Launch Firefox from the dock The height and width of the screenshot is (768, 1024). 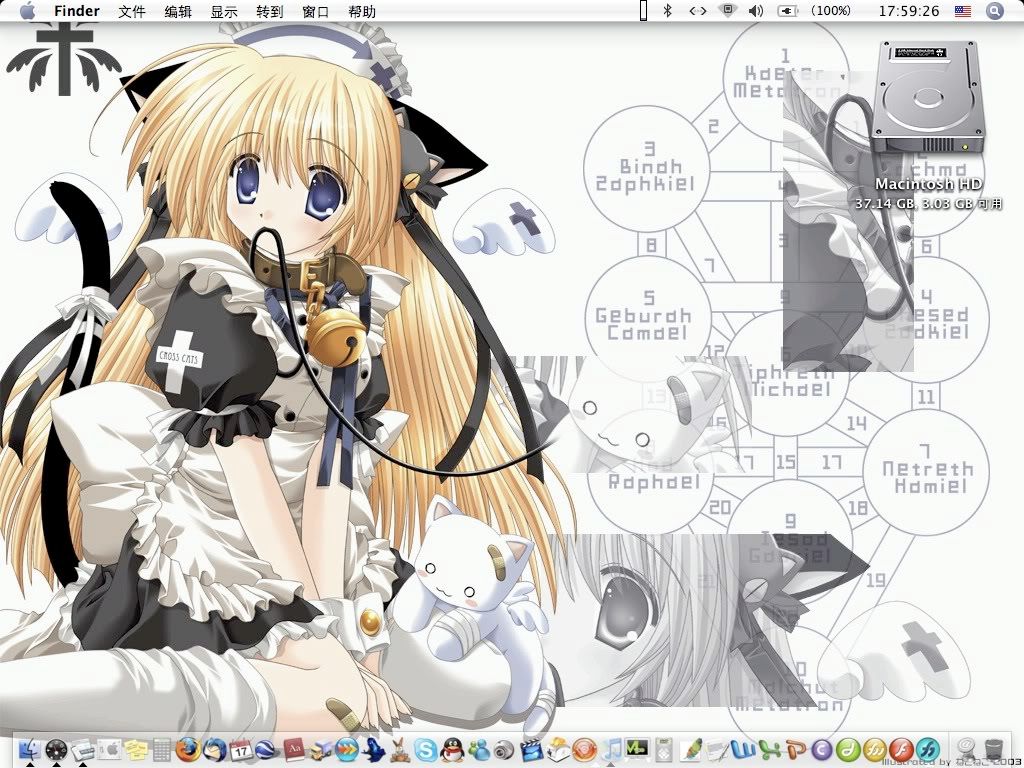[x=188, y=749]
